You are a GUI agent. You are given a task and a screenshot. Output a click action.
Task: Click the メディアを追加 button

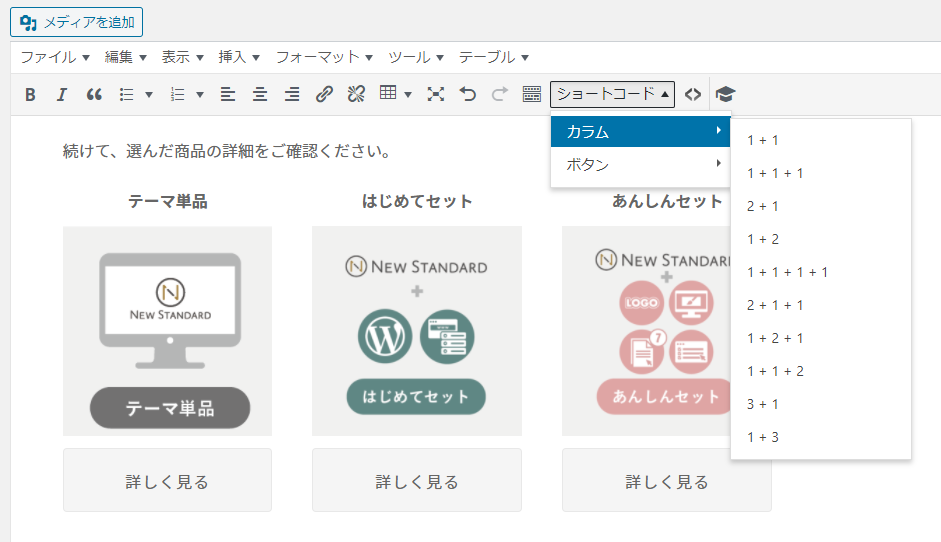pos(76,22)
